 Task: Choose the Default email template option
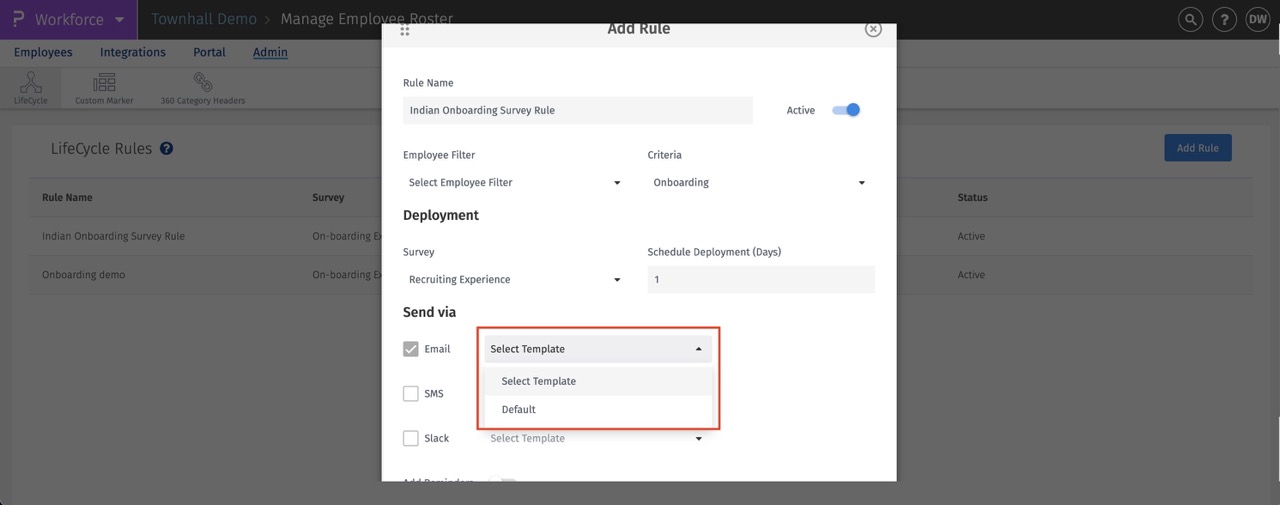click(x=520, y=409)
